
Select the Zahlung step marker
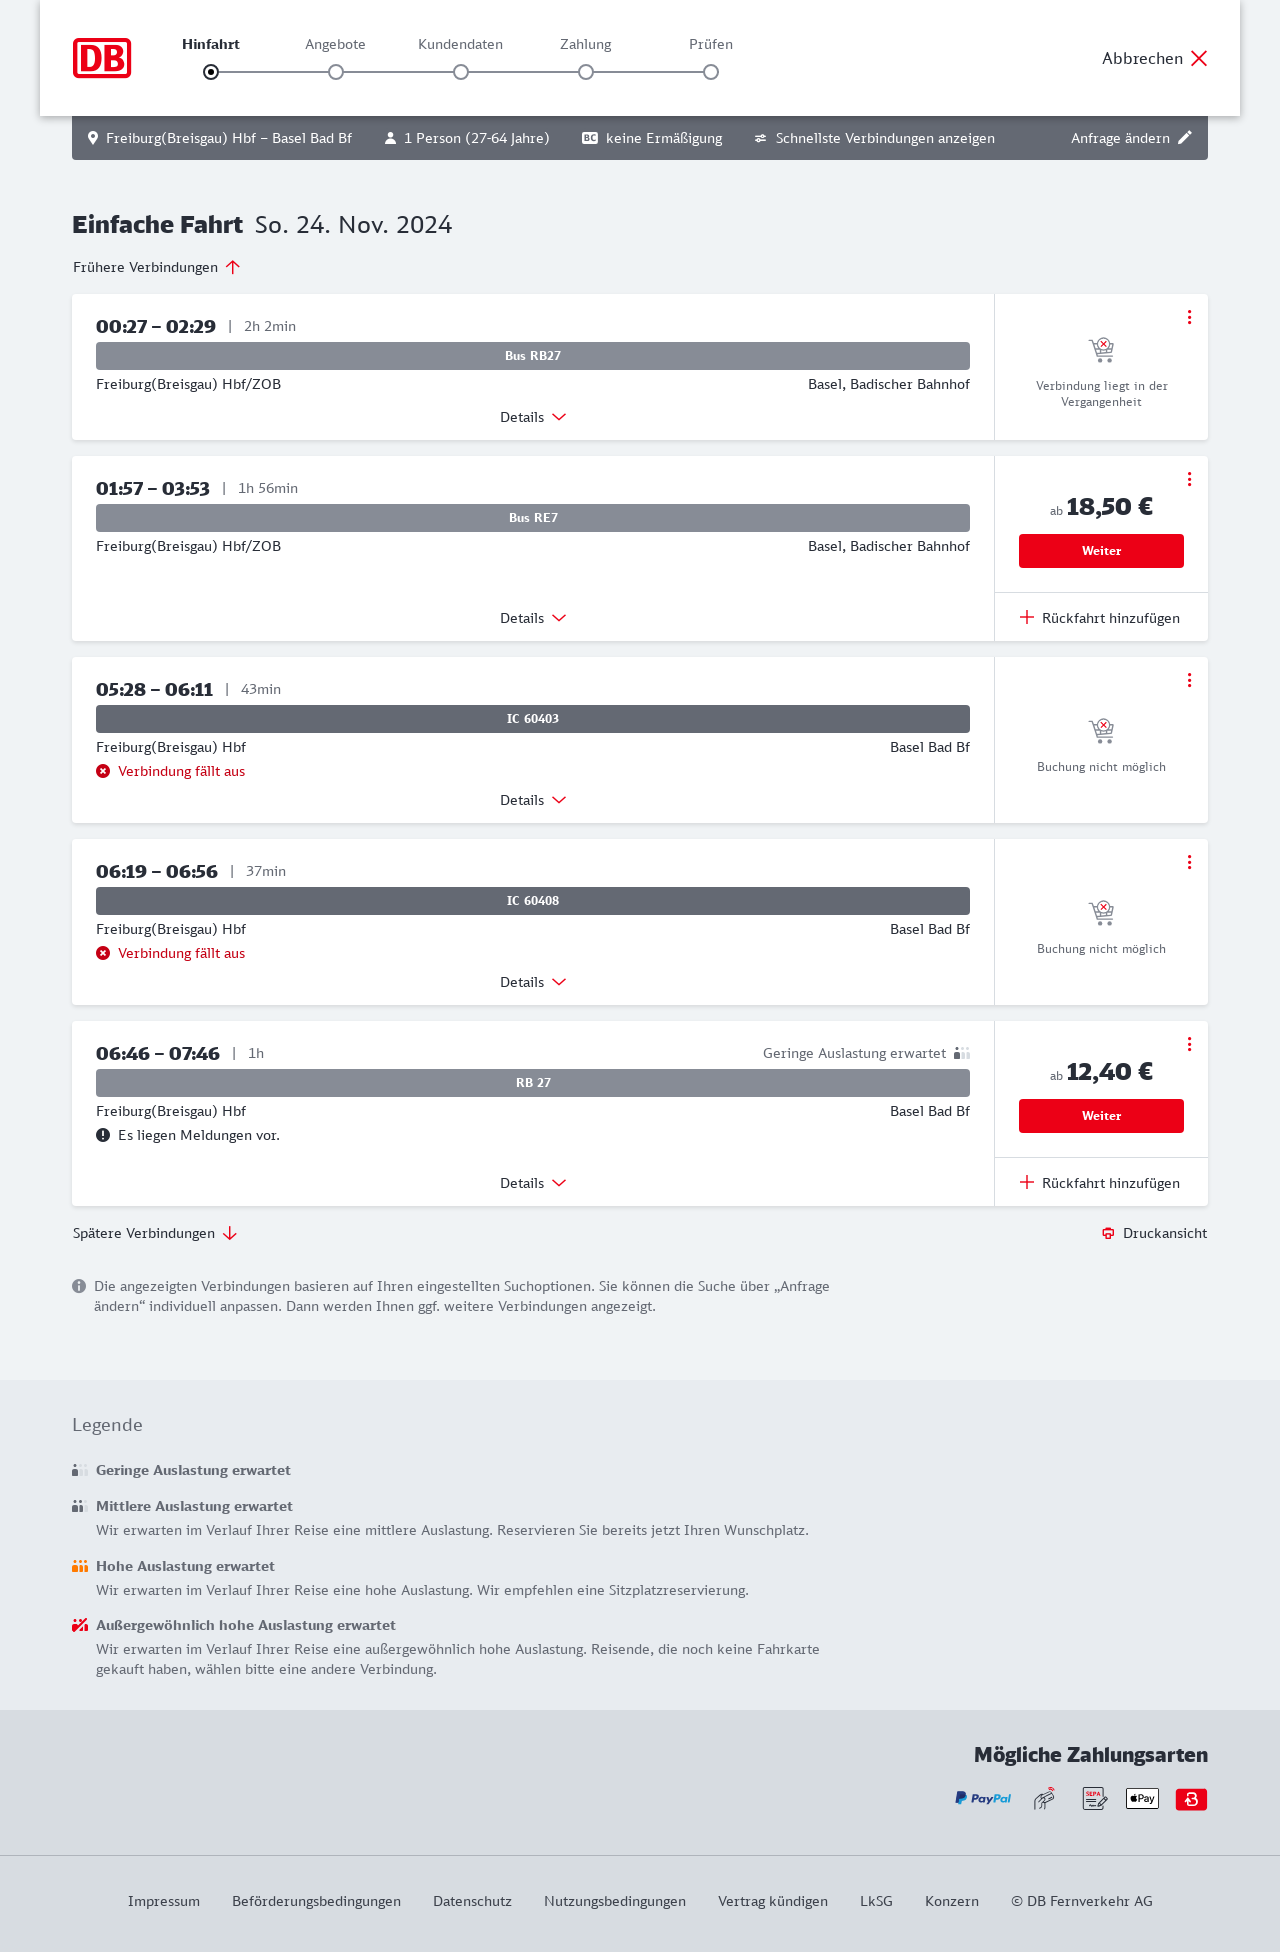coord(586,72)
